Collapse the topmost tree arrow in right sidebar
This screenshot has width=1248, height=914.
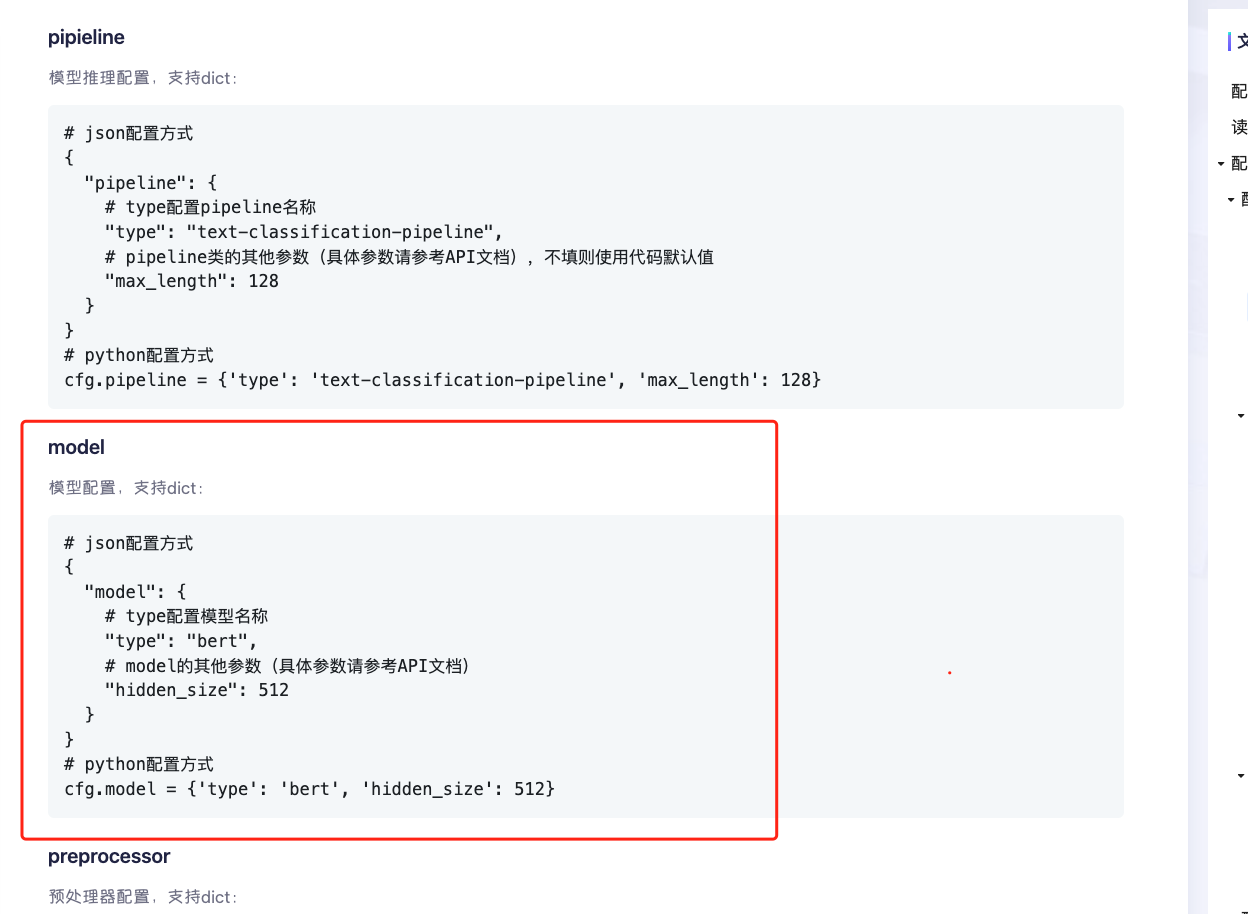pos(1221,164)
